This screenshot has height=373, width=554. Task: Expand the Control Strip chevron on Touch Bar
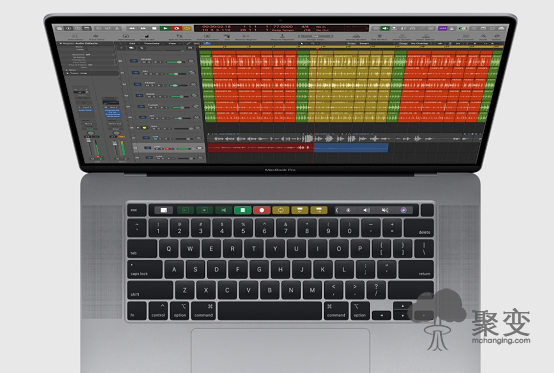point(337,210)
